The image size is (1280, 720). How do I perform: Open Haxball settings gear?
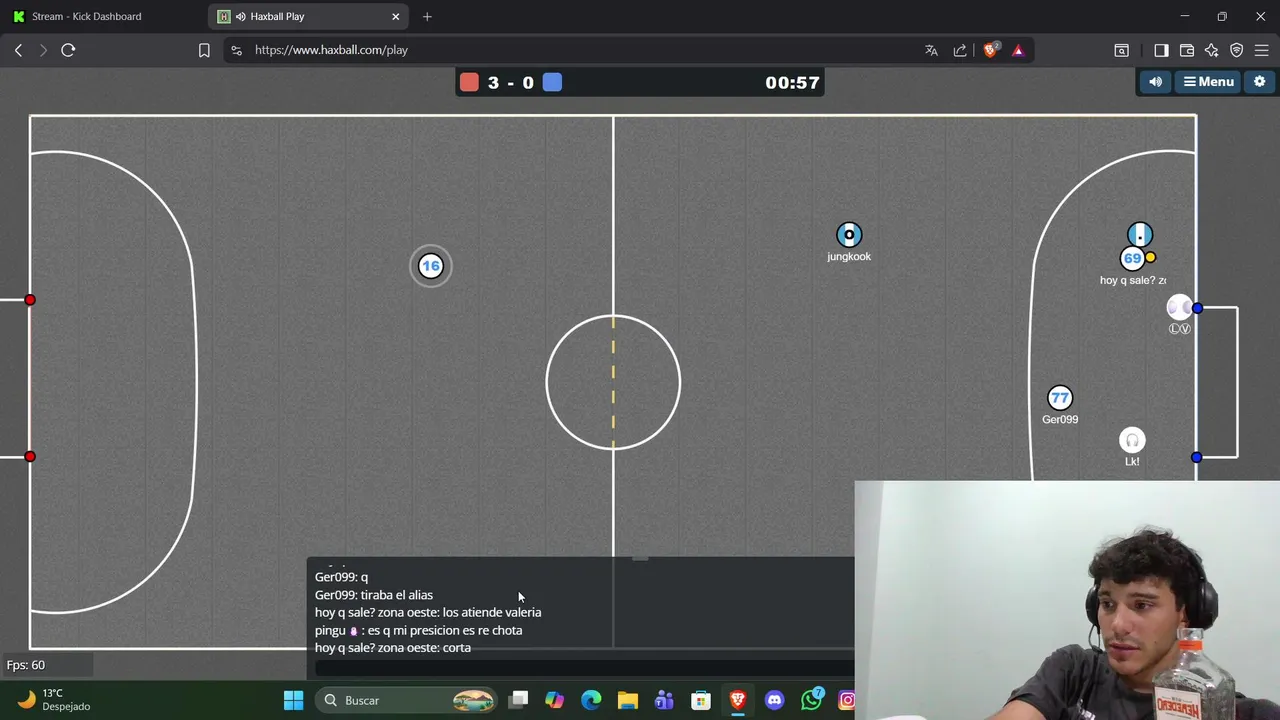click(x=1259, y=82)
